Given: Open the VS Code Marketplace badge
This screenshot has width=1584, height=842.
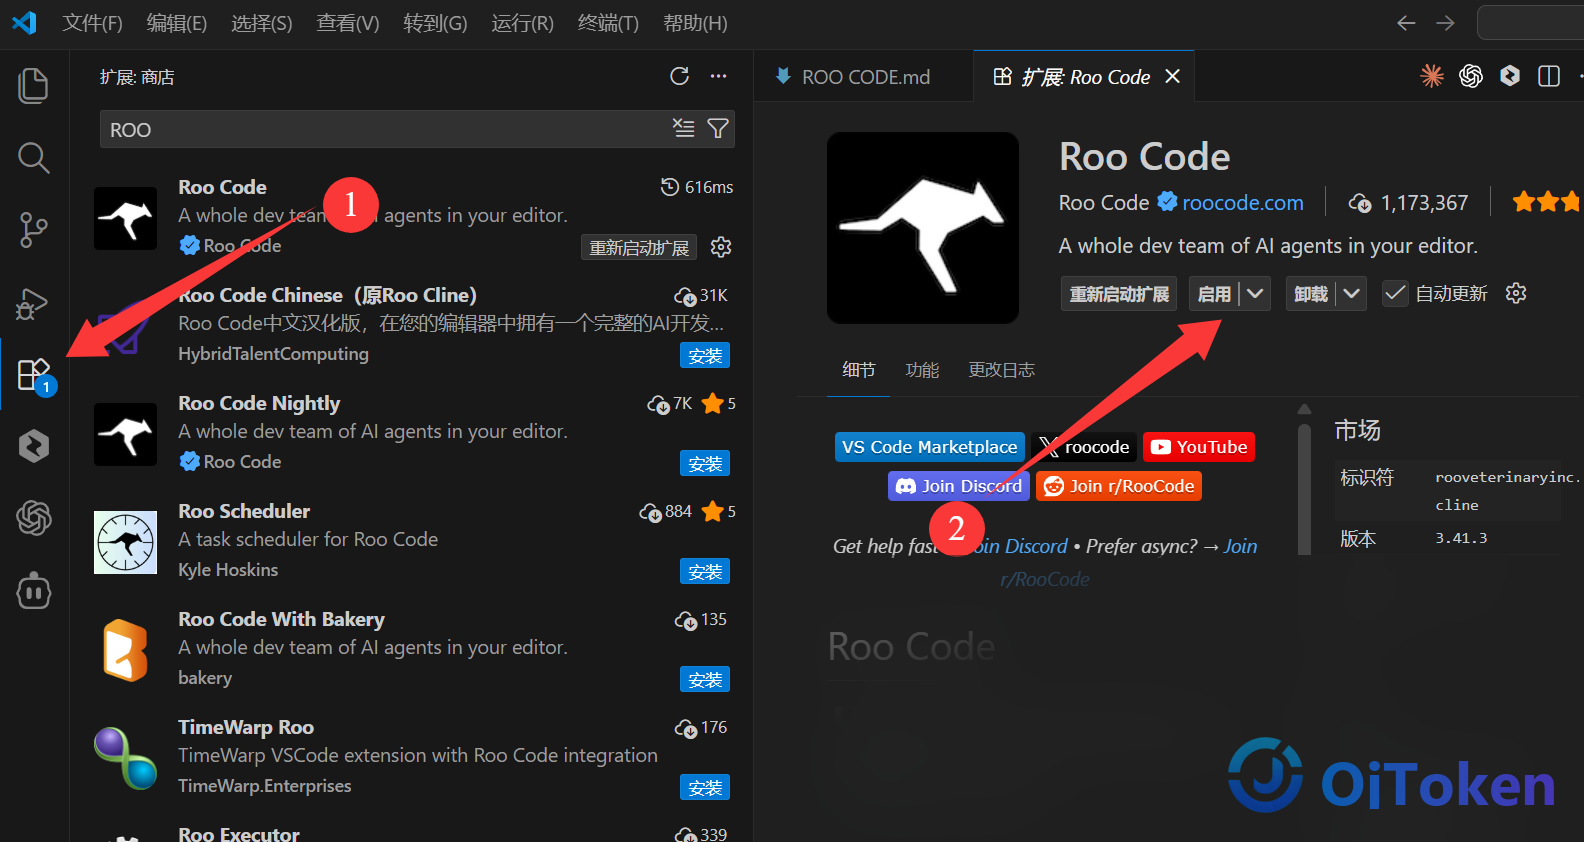Looking at the screenshot, I should coord(930,447).
